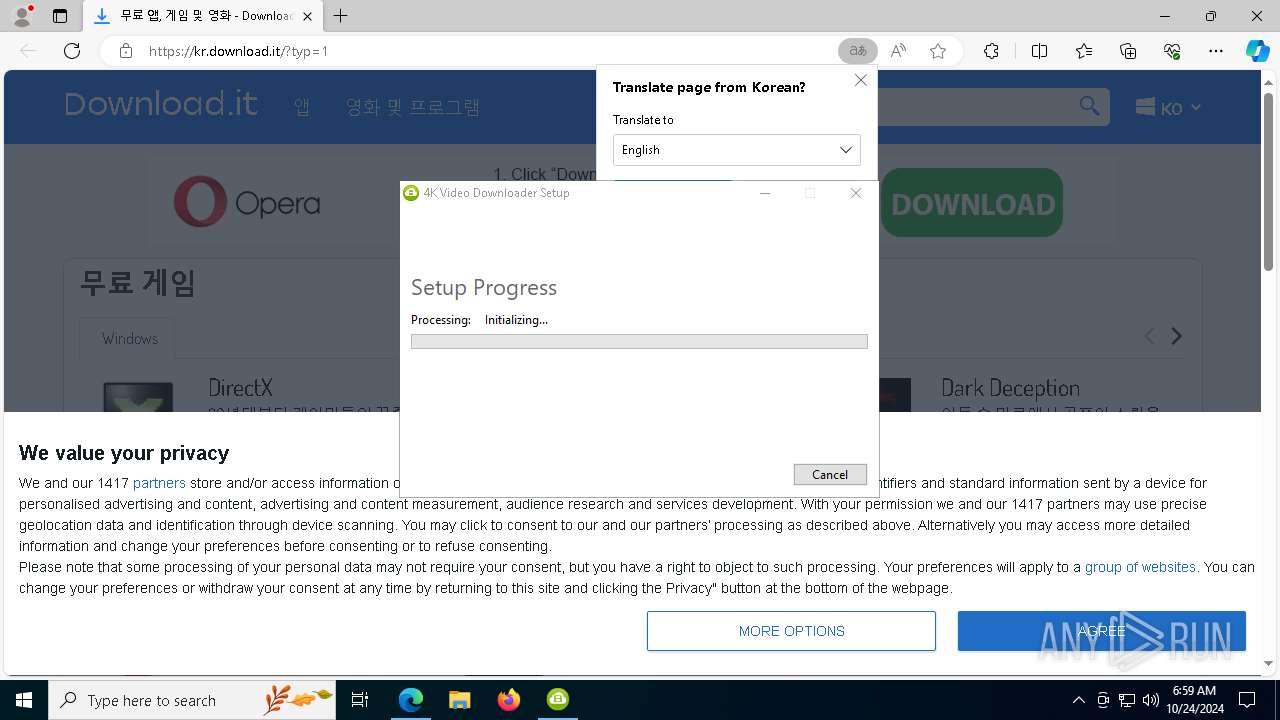Cancel the 4K Video Downloader setup
Image resolution: width=1280 pixels, height=720 pixels.
click(x=830, y=474)
